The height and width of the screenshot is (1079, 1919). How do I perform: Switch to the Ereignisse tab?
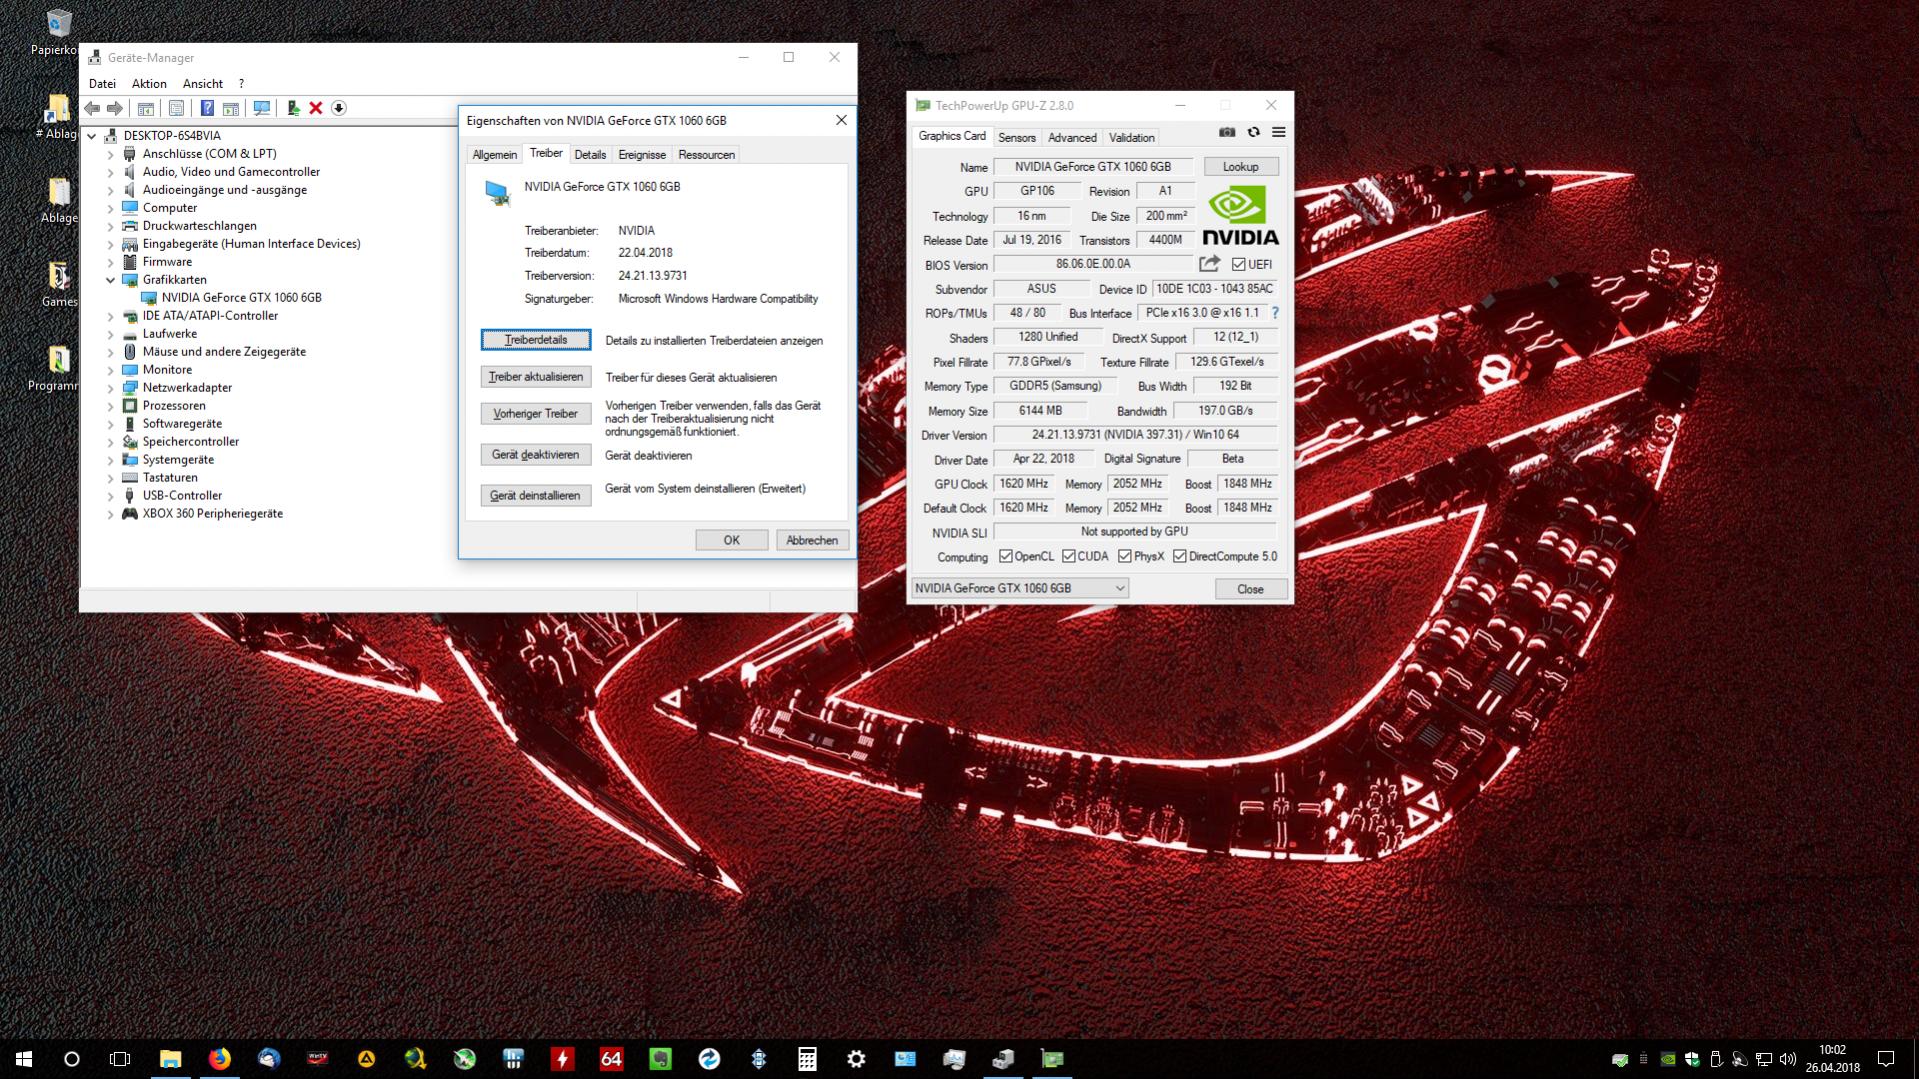(x=642, y=155)
